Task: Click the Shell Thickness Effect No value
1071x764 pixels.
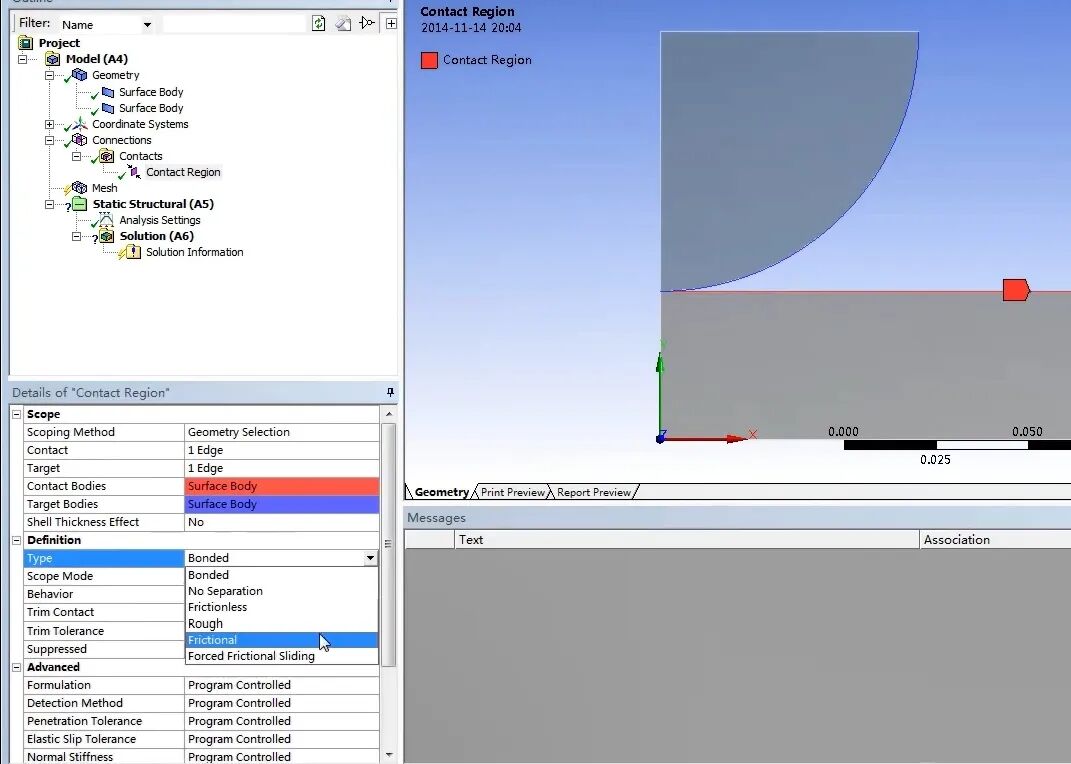Action: click(x=282, y=522)
